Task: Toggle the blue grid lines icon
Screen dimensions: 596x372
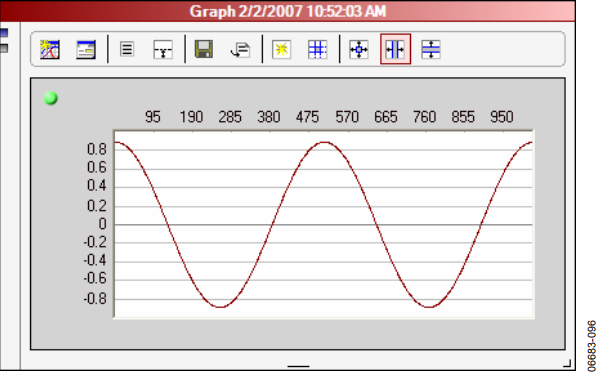Action: coord(317,49)
